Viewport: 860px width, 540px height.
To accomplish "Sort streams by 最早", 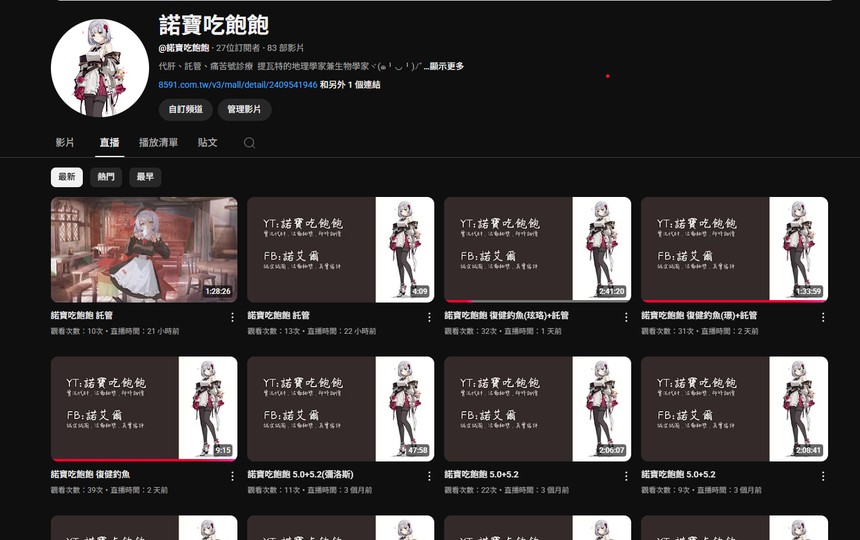I will (145, 177).
